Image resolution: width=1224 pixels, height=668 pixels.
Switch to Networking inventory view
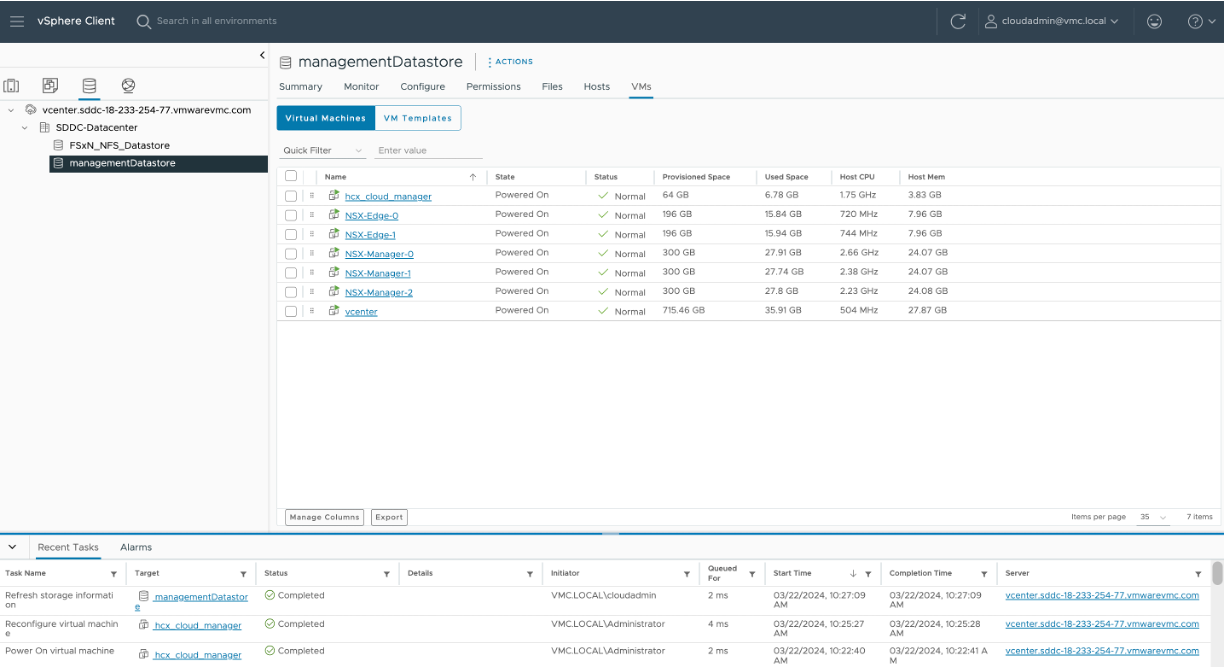click(128, 86)
